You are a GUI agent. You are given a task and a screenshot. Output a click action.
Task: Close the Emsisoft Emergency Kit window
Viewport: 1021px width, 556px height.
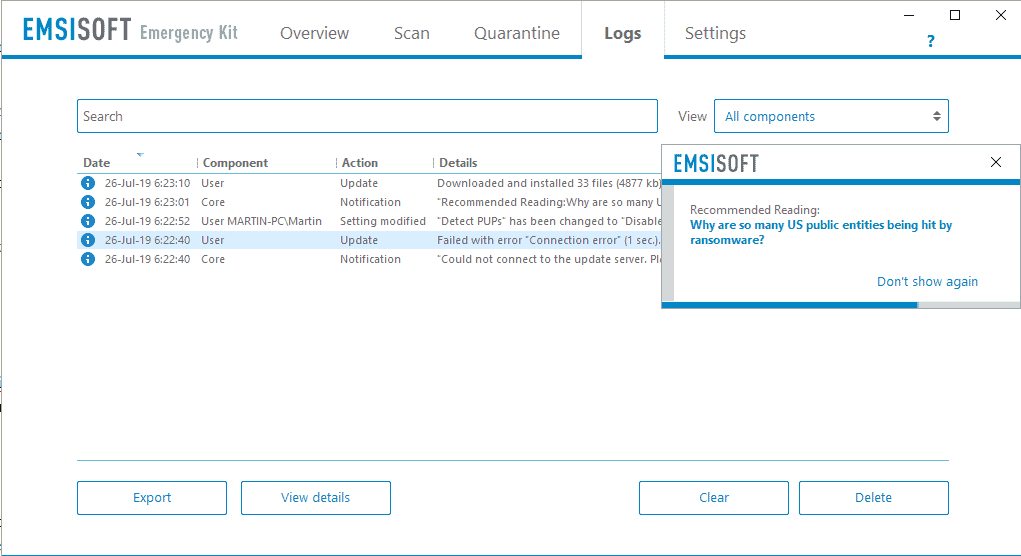[1001, 15]
